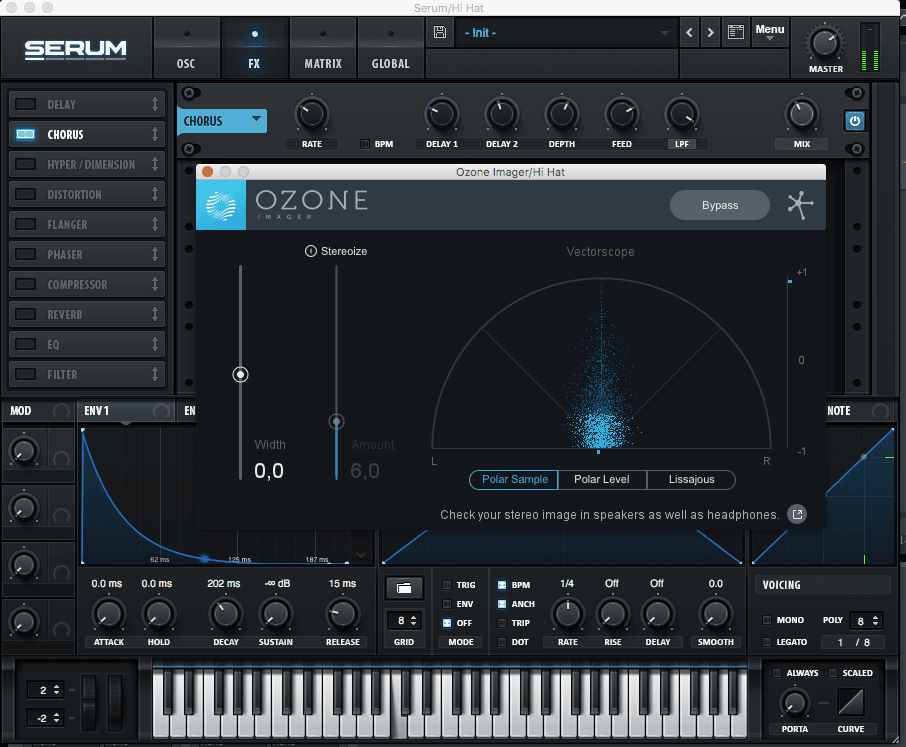Open external link icon beside stereo tip
This screenshot has height=747, width=906.
click(797, 514)
